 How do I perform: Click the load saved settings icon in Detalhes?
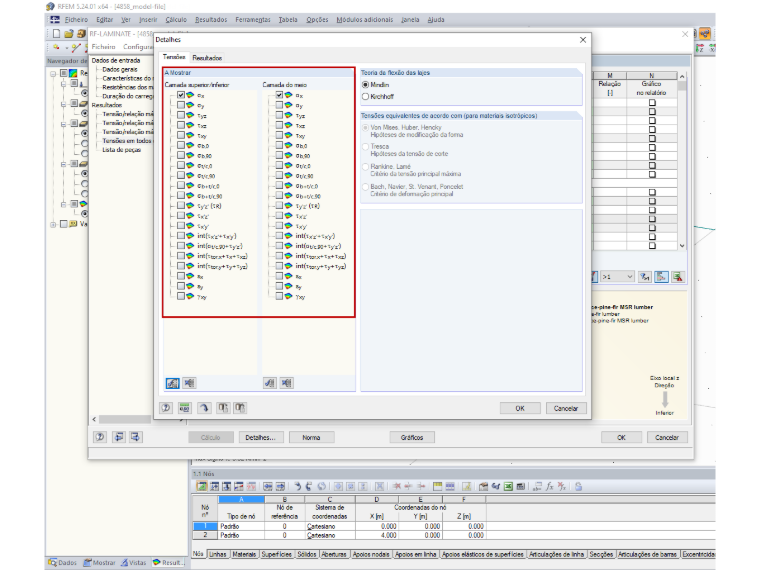pos(222,408)
